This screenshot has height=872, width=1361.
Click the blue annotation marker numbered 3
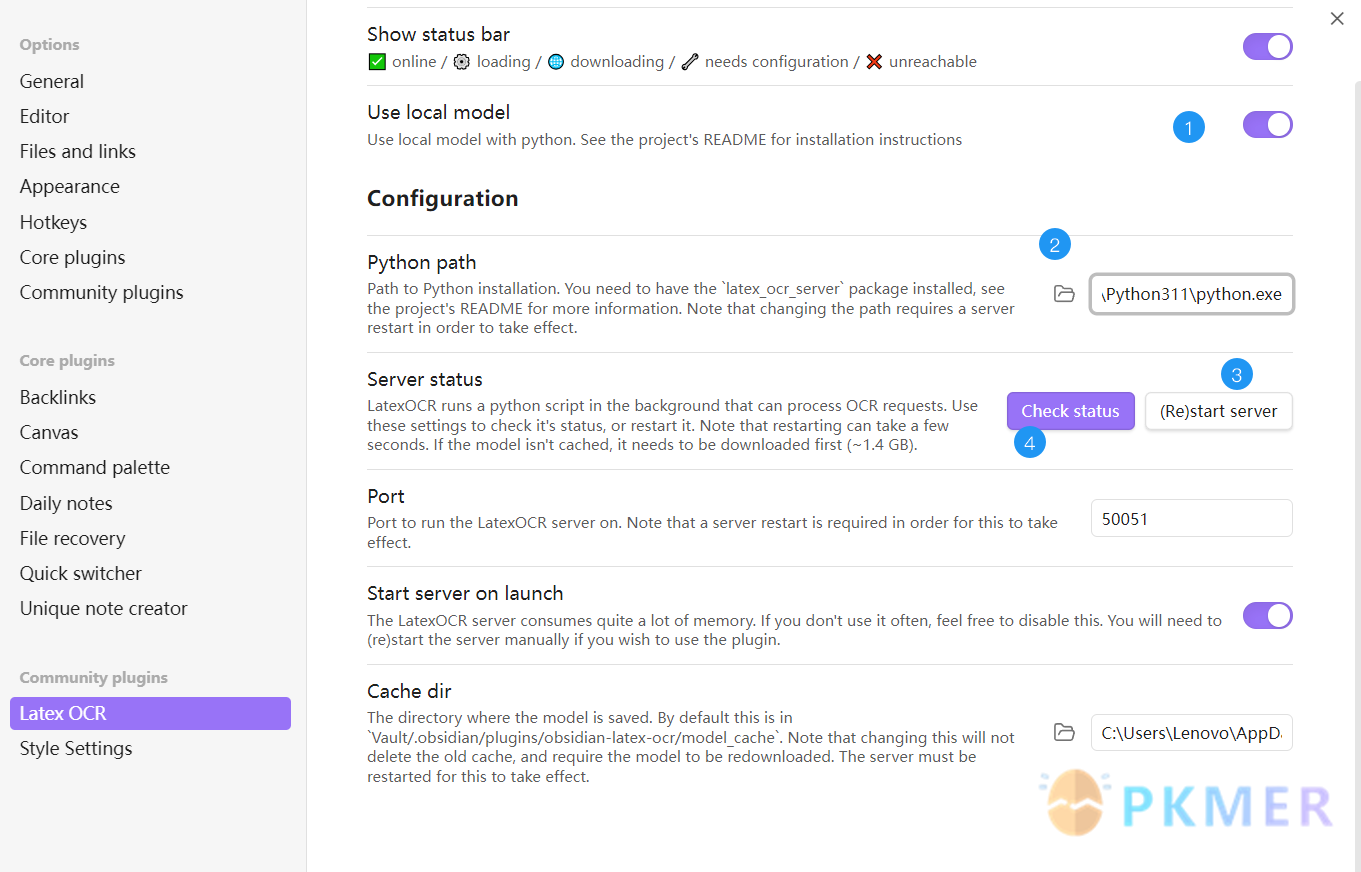coord(1237,375)
